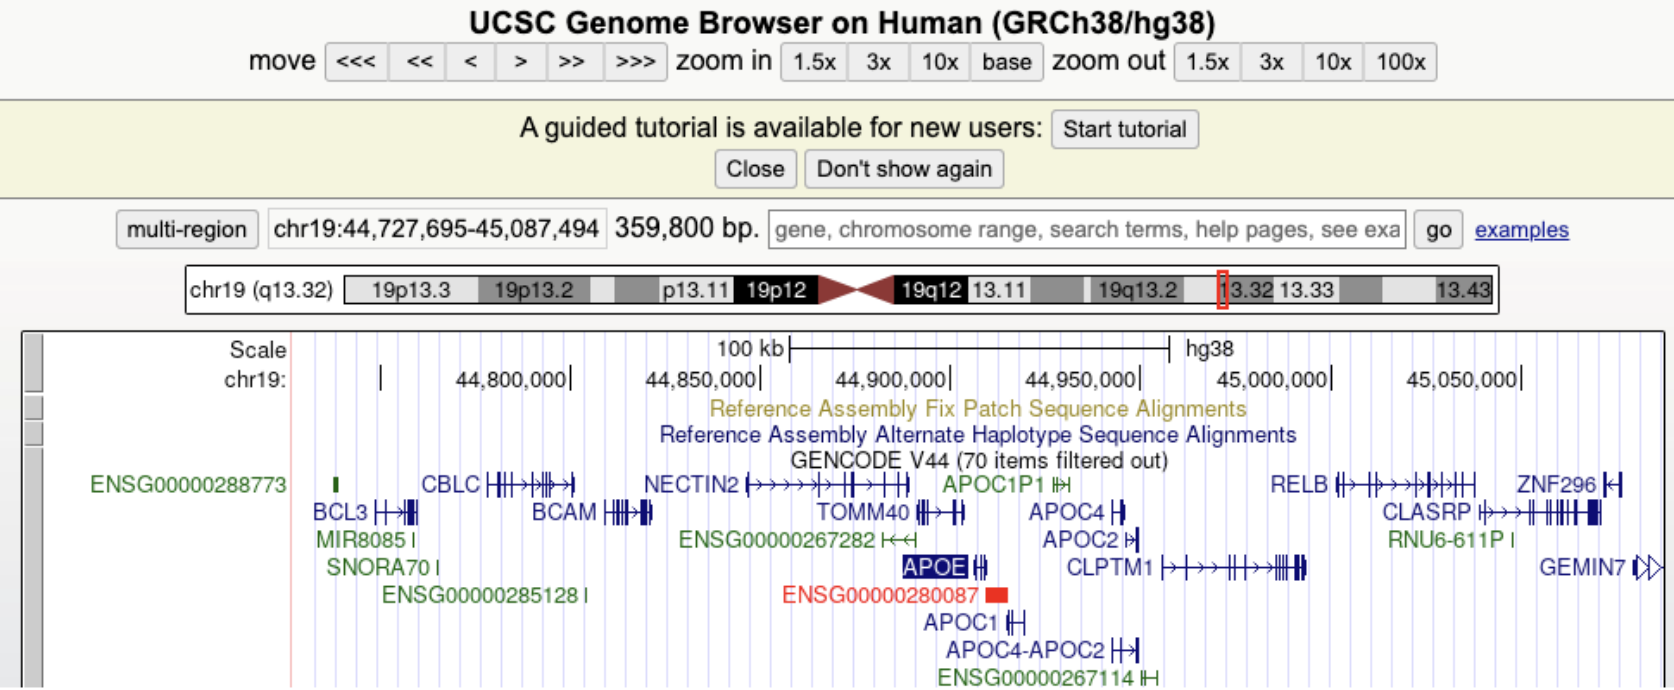Zoom out 10x
1674x690 pixels.
tap(1333, 62)
